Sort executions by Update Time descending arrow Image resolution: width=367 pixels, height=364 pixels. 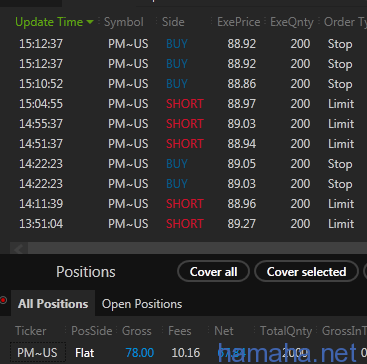pos(90,22)
